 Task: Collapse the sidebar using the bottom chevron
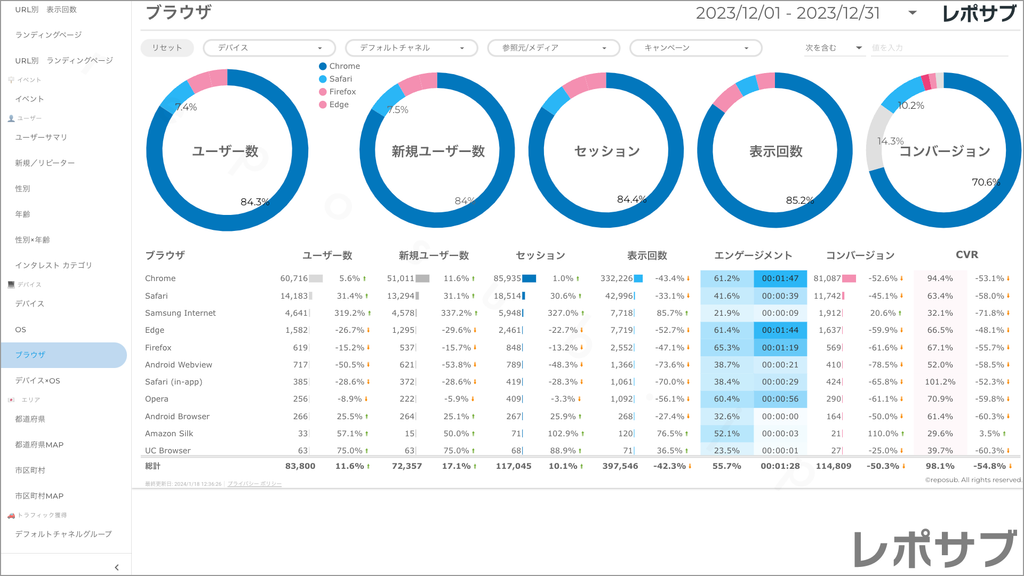pyautogui.click(x=116, y=567)
